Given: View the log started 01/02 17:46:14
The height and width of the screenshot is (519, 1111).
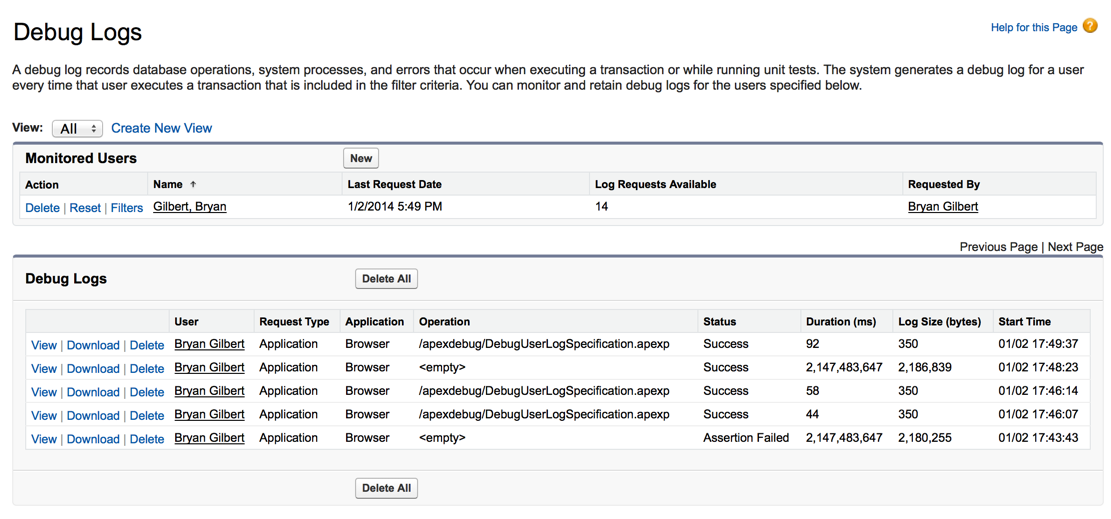Looking at the screenshot, I should (x=44, y=392).
